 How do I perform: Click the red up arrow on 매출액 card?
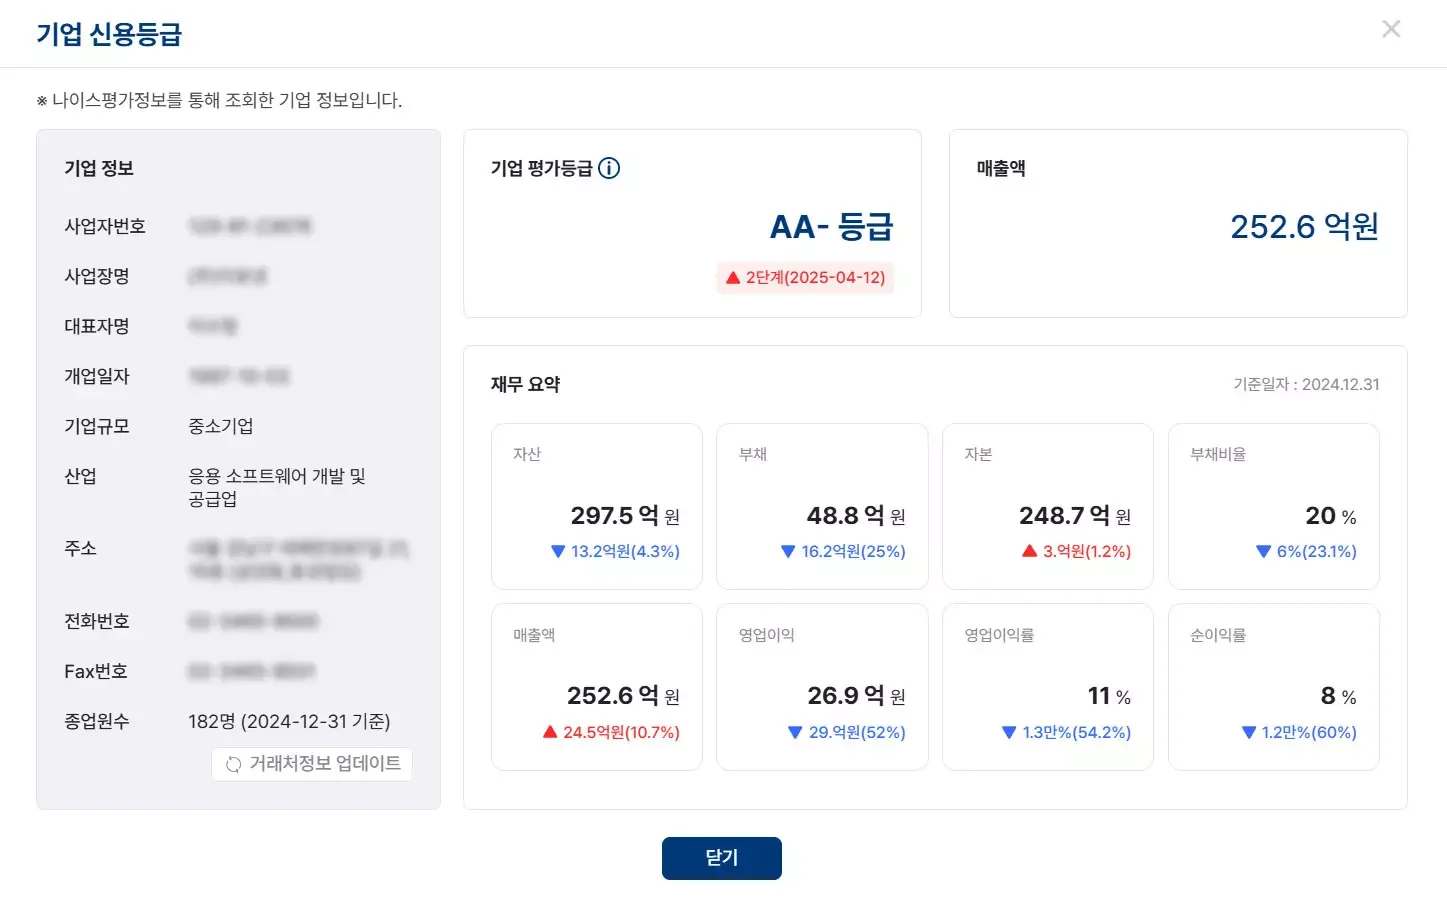tap(550, 732)
